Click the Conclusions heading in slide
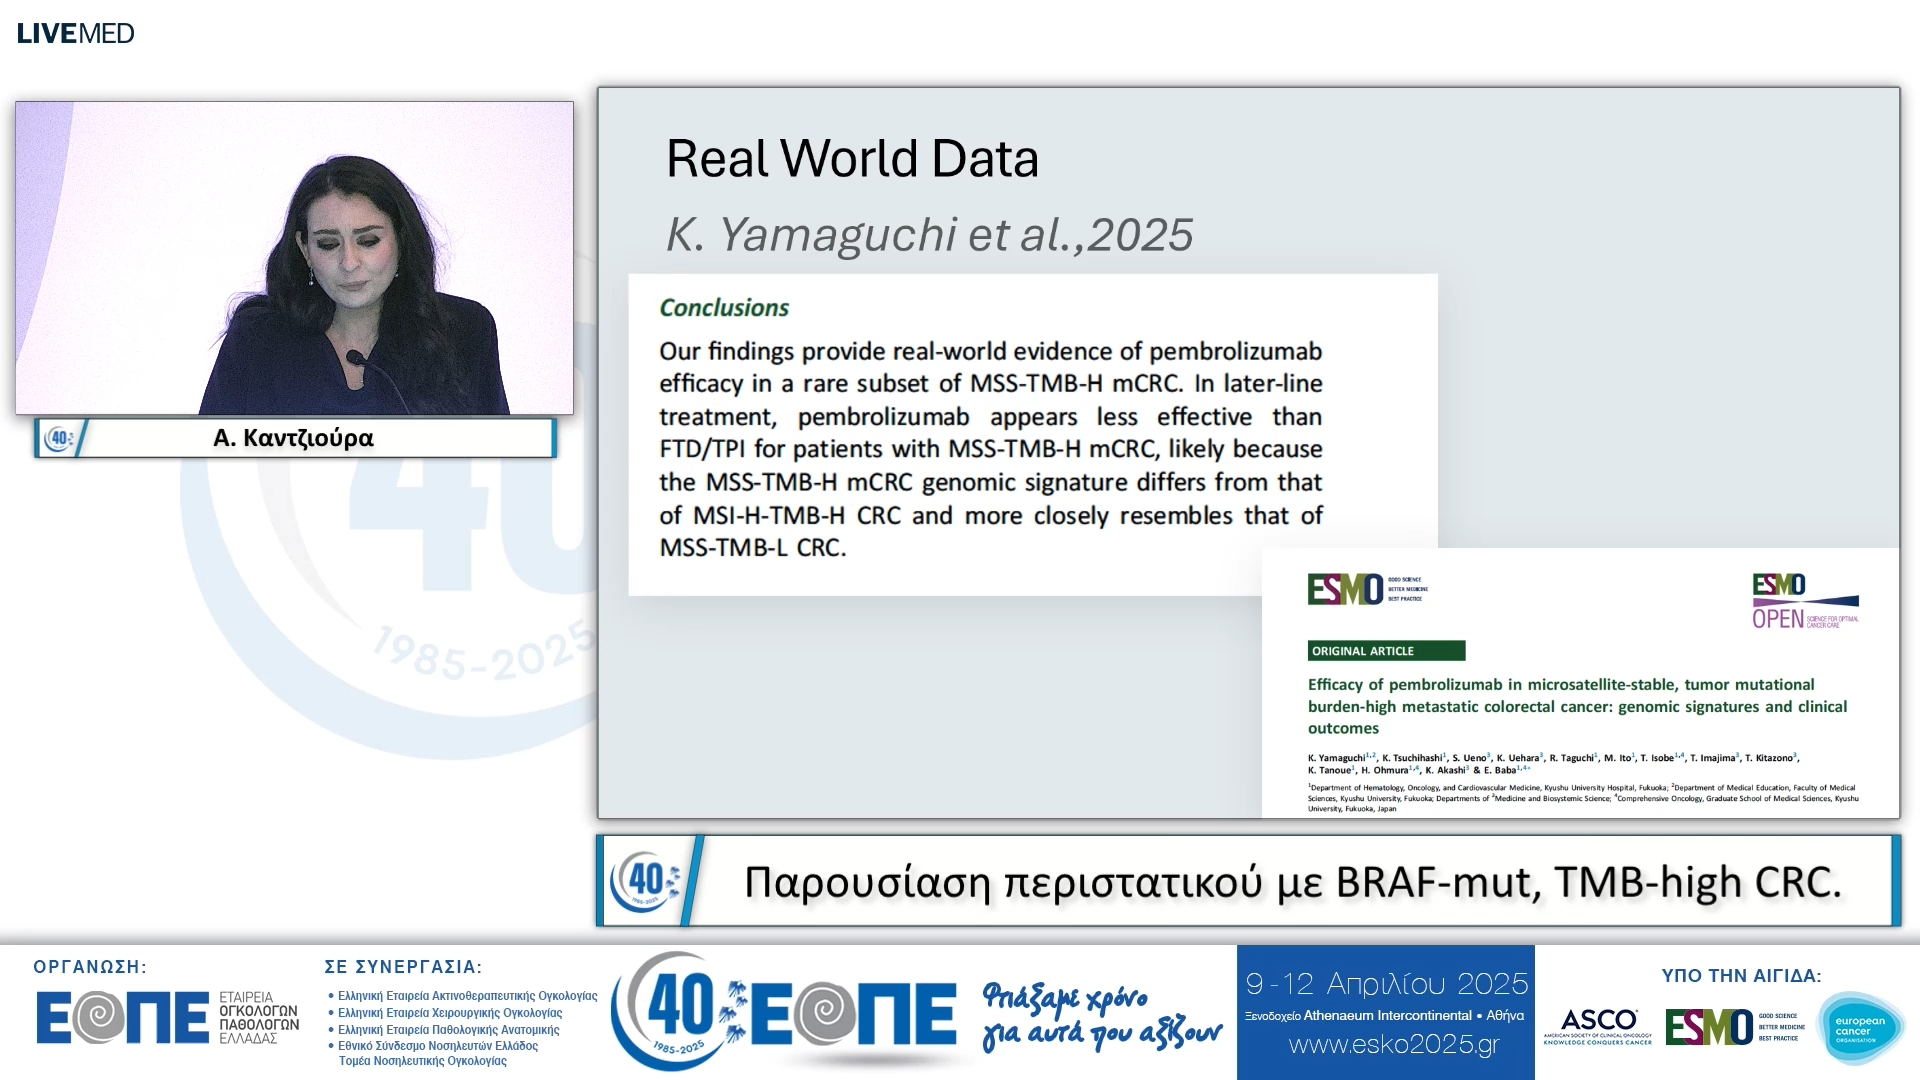The height and width of the screenshot is (1080, 1920). pyautogui.click(x=723, y=308)
